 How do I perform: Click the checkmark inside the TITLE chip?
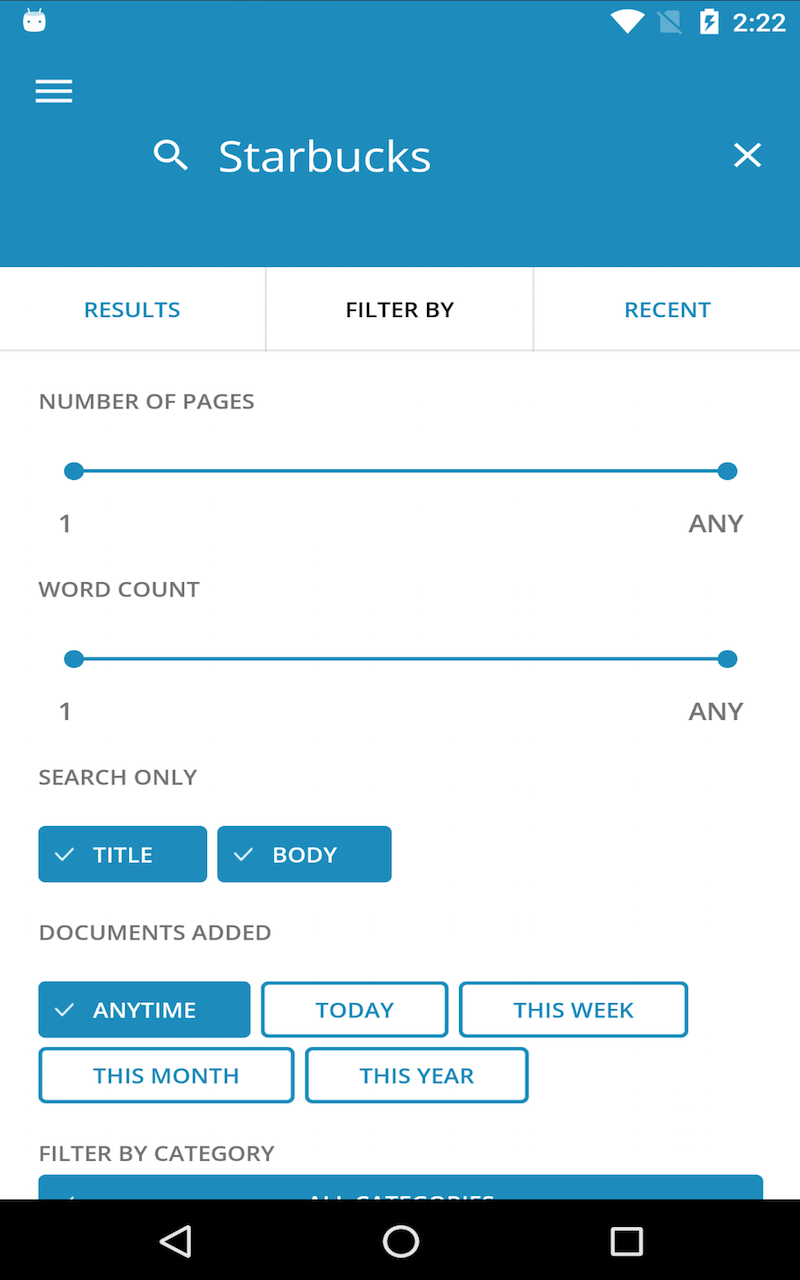click(64, 854)
